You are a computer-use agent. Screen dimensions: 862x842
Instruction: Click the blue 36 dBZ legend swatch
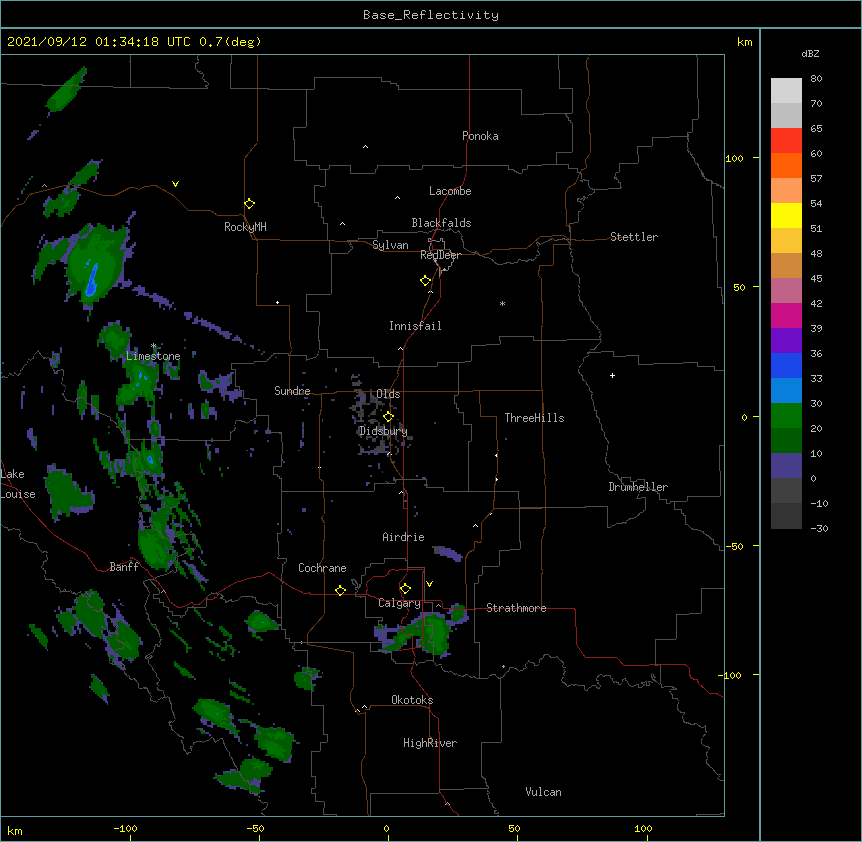click(x=786, y=365)
